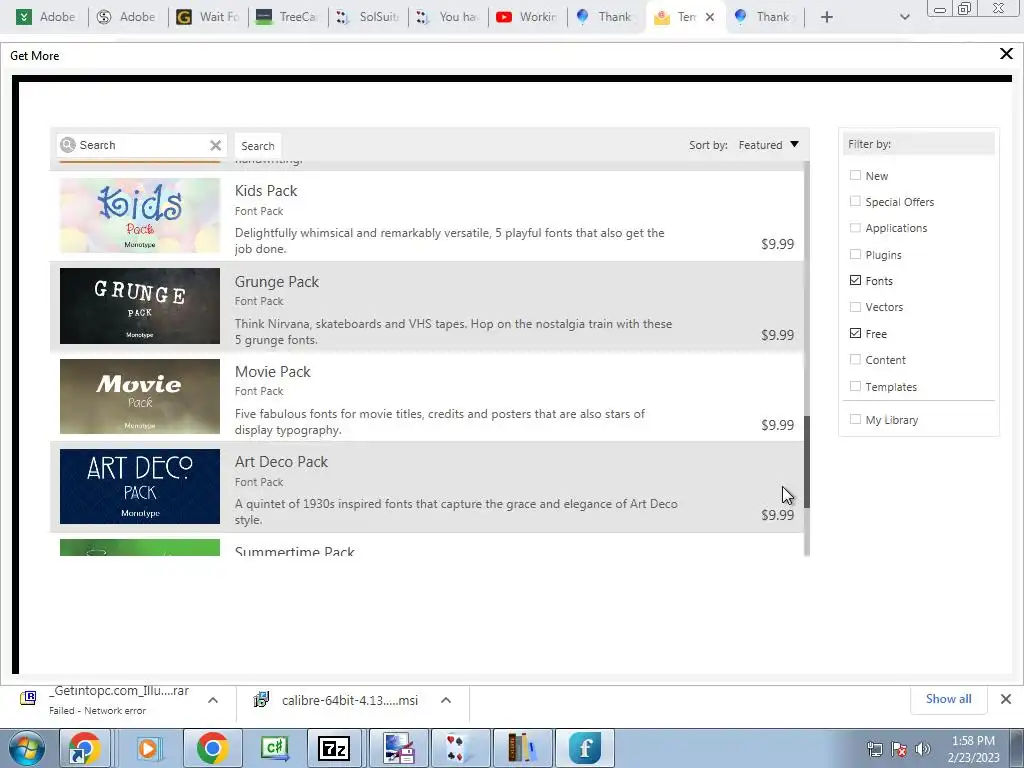Open the Art Deco Pack title
1024x768 pixels.
281,462
